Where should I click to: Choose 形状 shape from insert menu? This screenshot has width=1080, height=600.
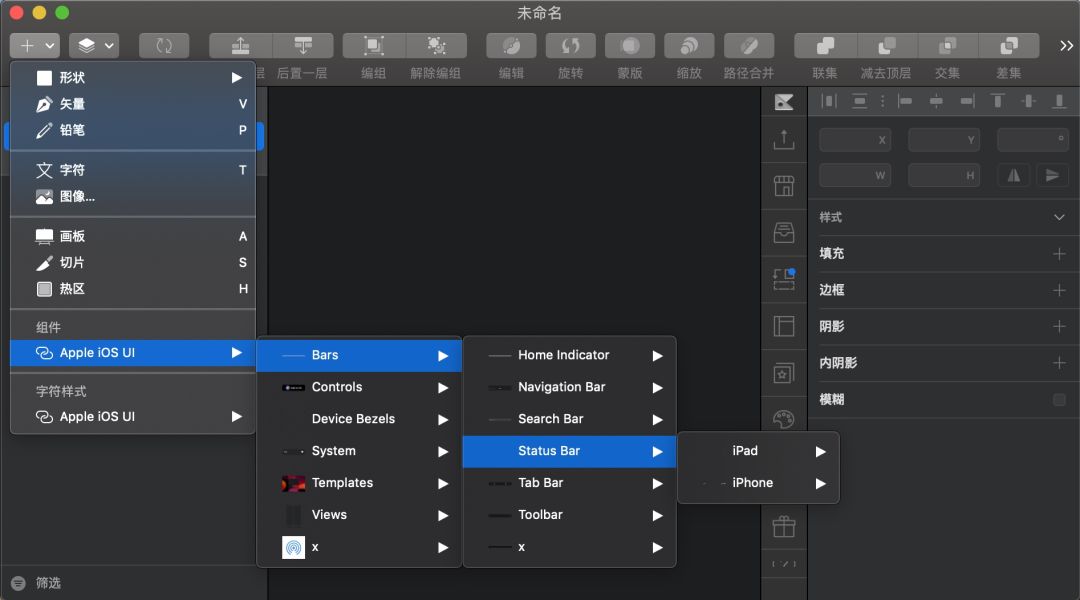133,77
